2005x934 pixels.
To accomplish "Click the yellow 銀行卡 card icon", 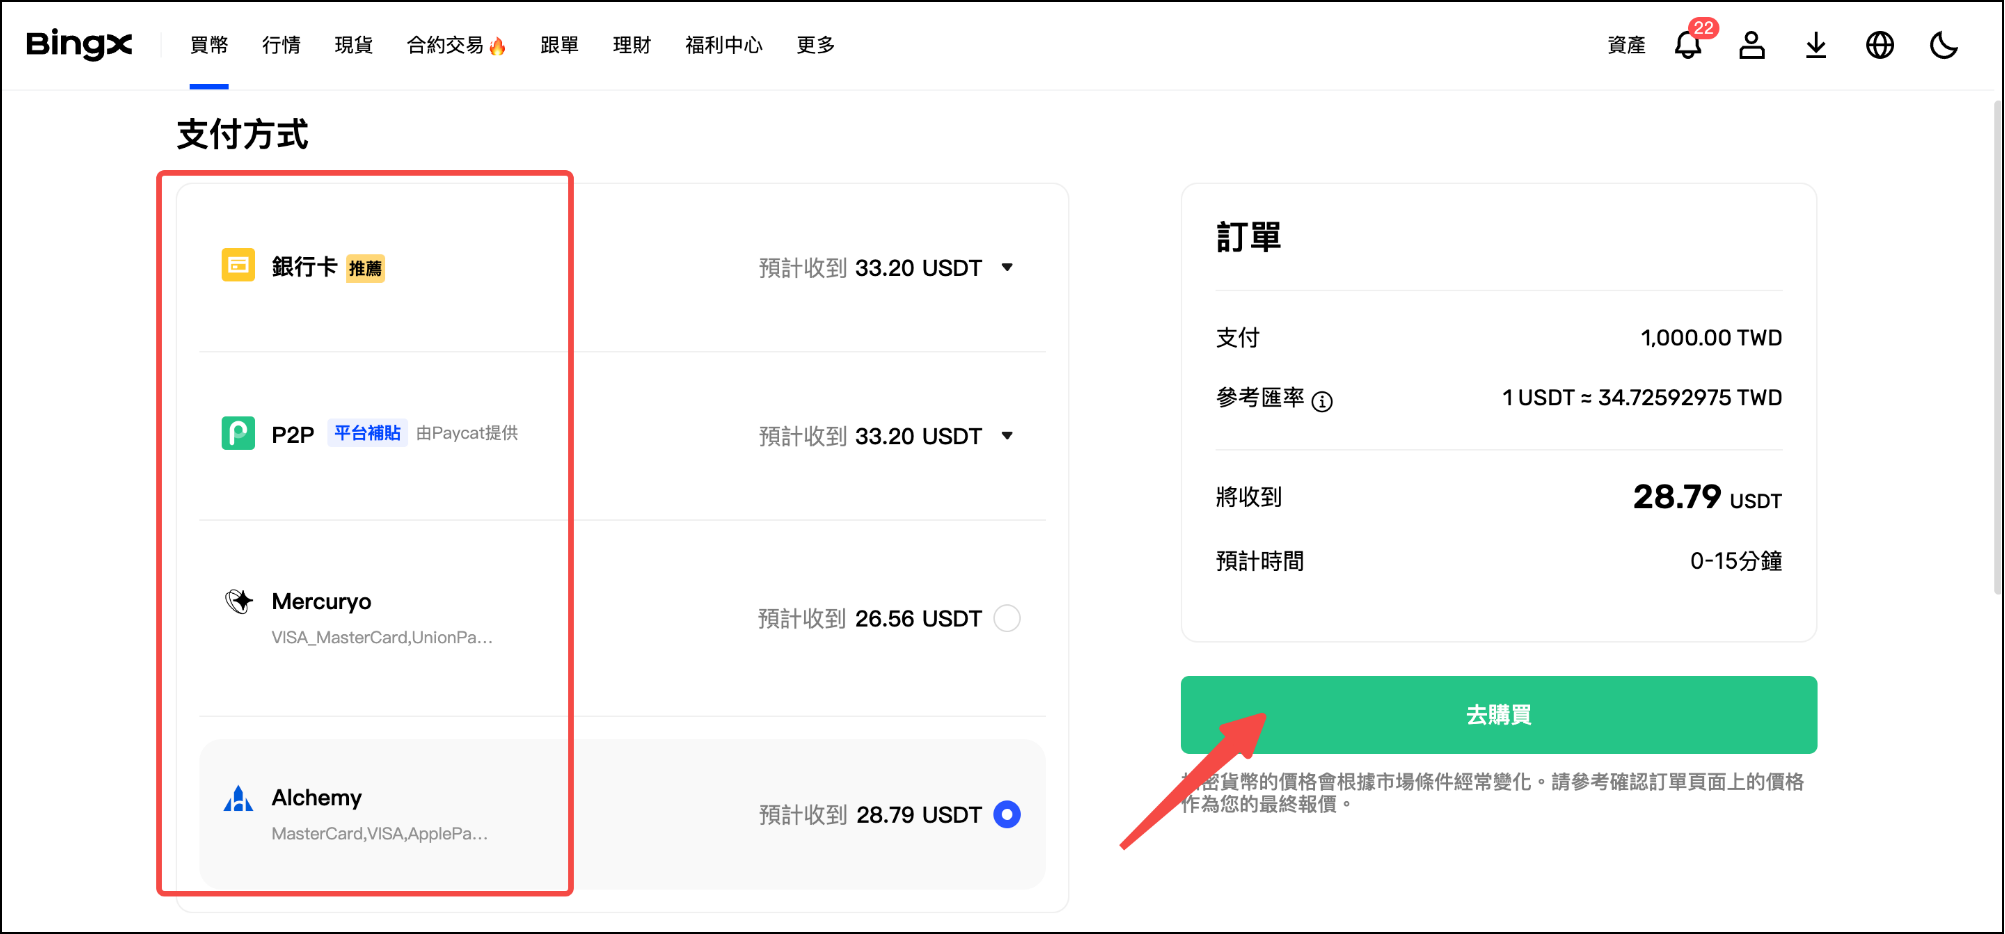I will pos(238,265).
